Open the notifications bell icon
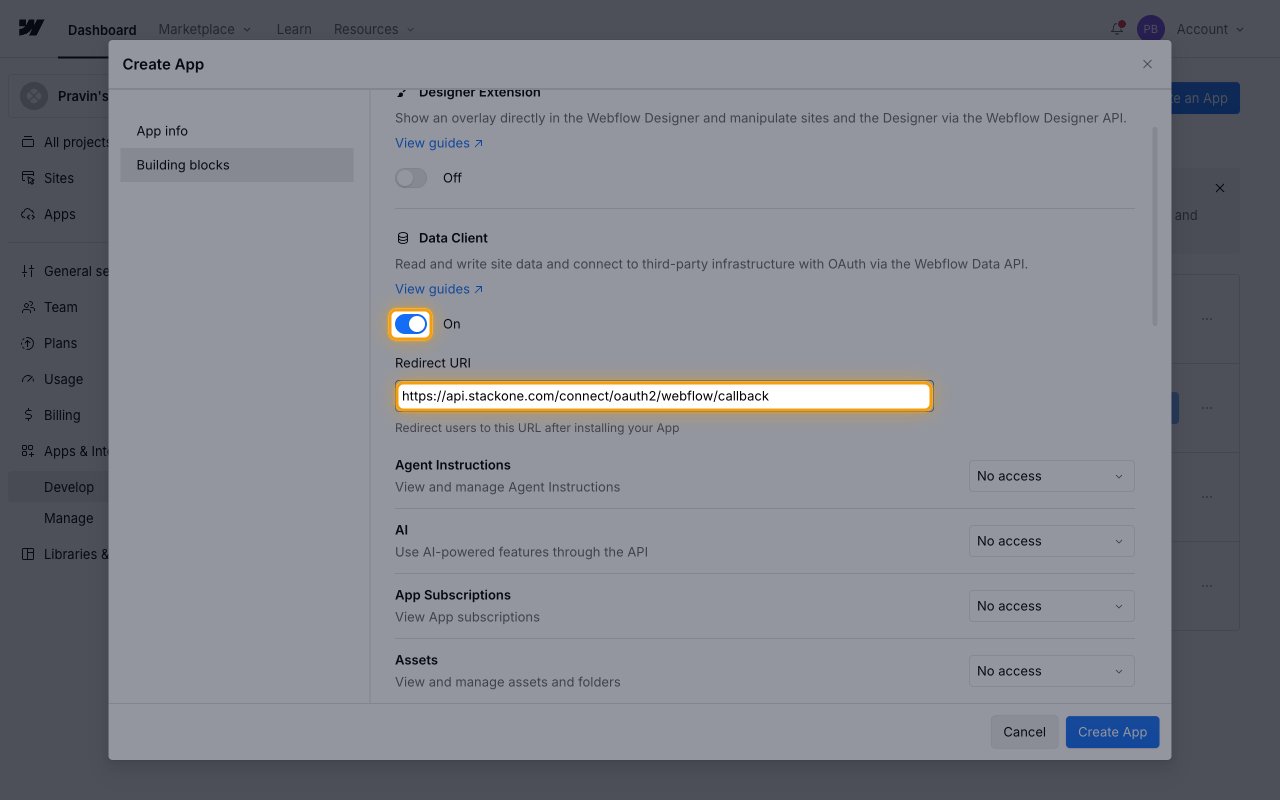Image resolution: width=1280 pixels, height=800 pixels. (x=1117, y=29)
